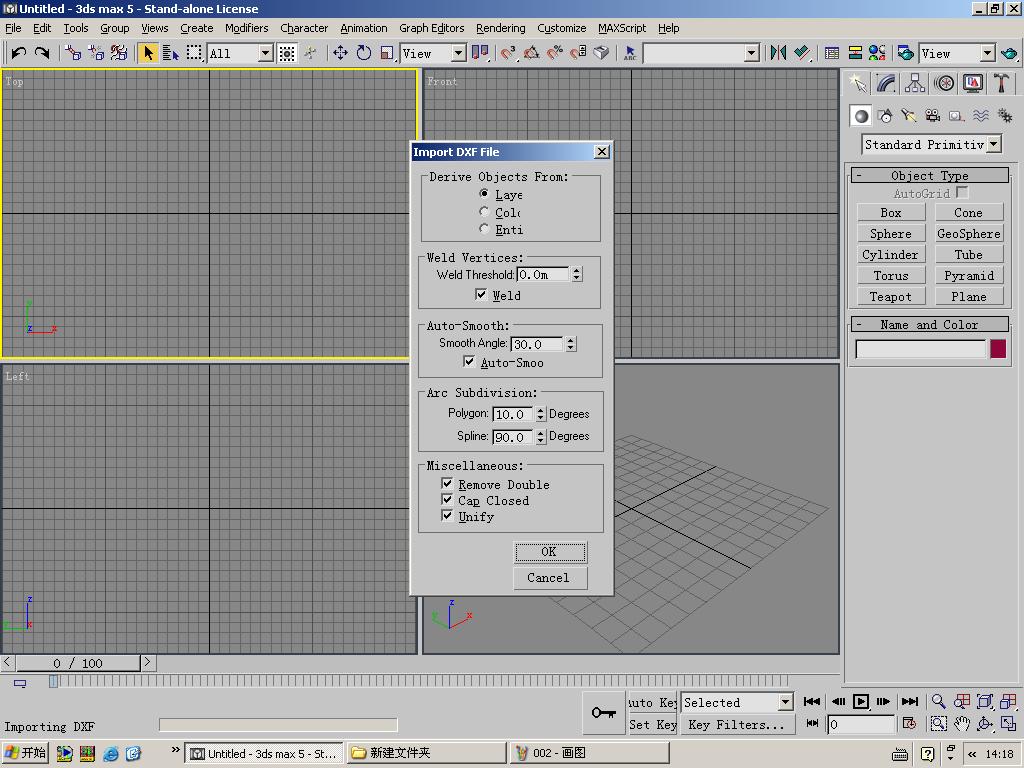Viewport: 1024px width, 768px height.
Task: Open the Motion command panel tab
Action: (x=944, y=83)
